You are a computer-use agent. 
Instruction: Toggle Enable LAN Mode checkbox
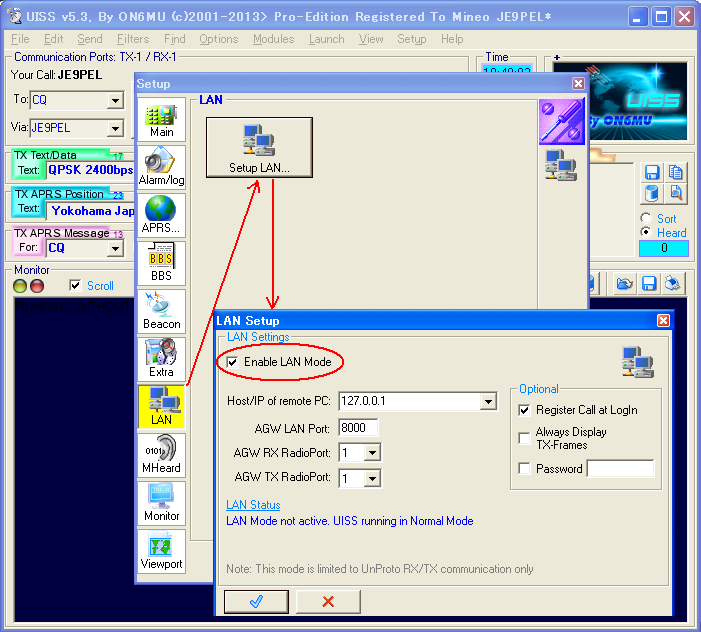click(x=232, y=362)
